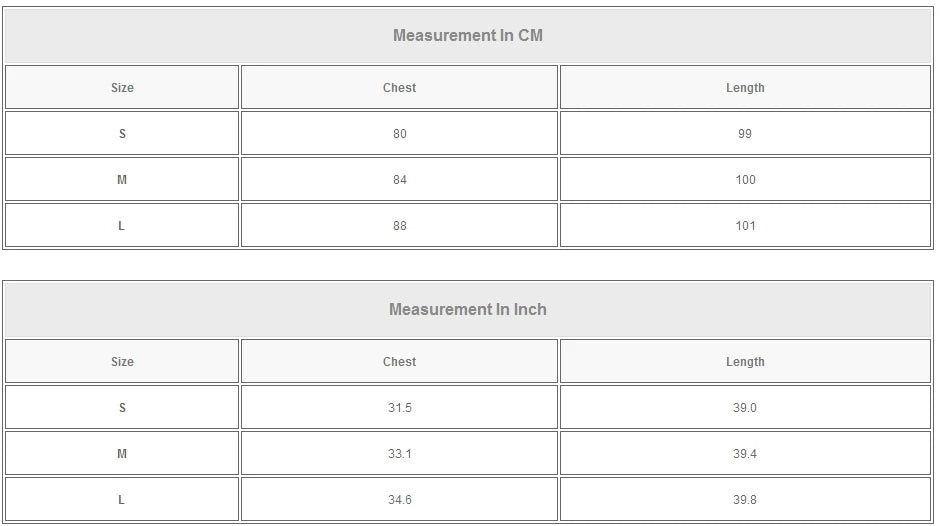
Task: Click the 39.4 inch length cell
Action: click(x=745, y=454)
